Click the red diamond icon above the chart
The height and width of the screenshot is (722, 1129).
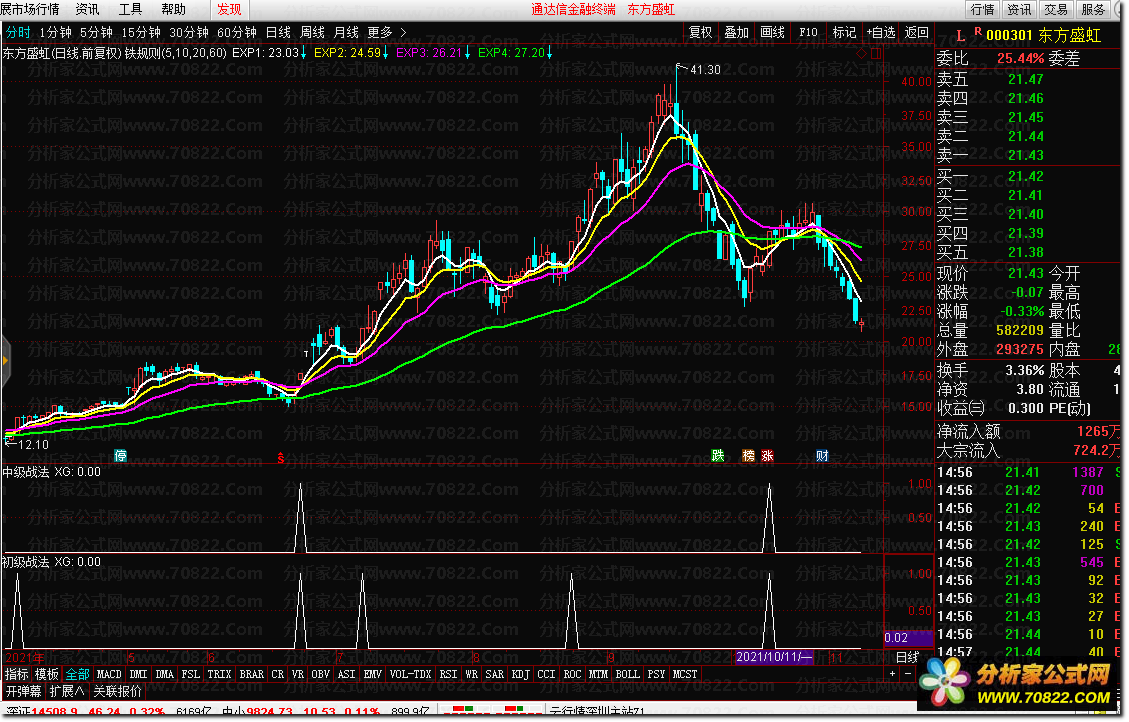click(x=861, y=53)
